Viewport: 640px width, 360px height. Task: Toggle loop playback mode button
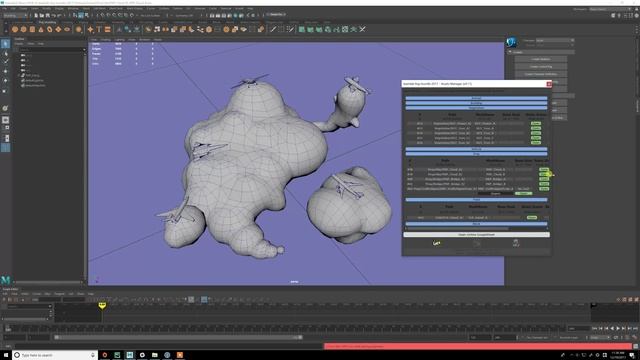tap(616, 338)
